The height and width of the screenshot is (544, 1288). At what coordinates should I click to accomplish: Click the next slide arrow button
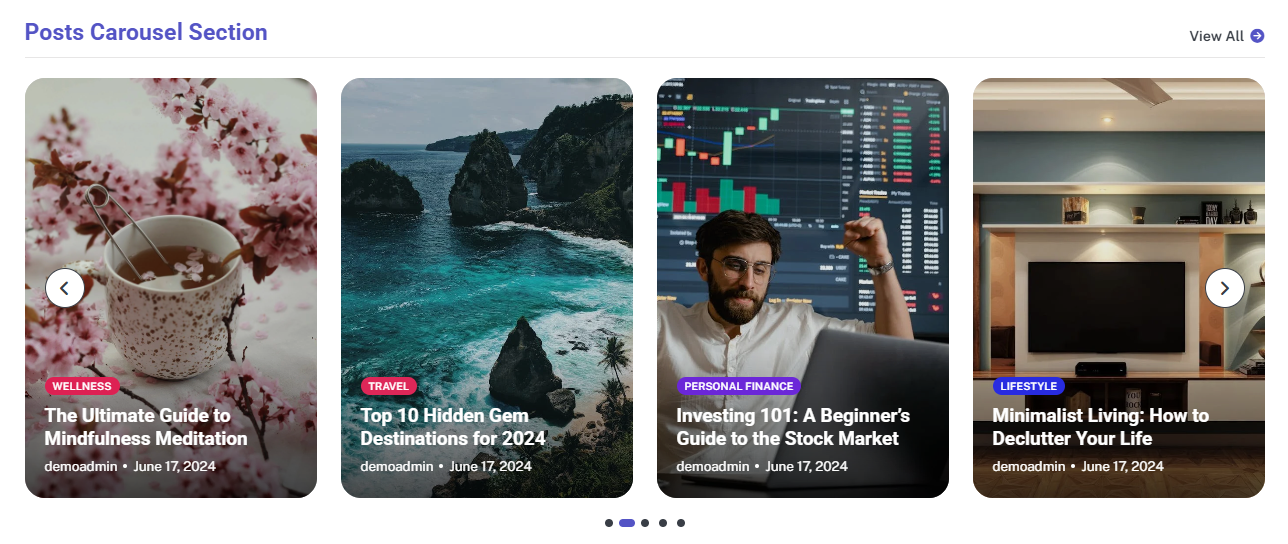1225,288
